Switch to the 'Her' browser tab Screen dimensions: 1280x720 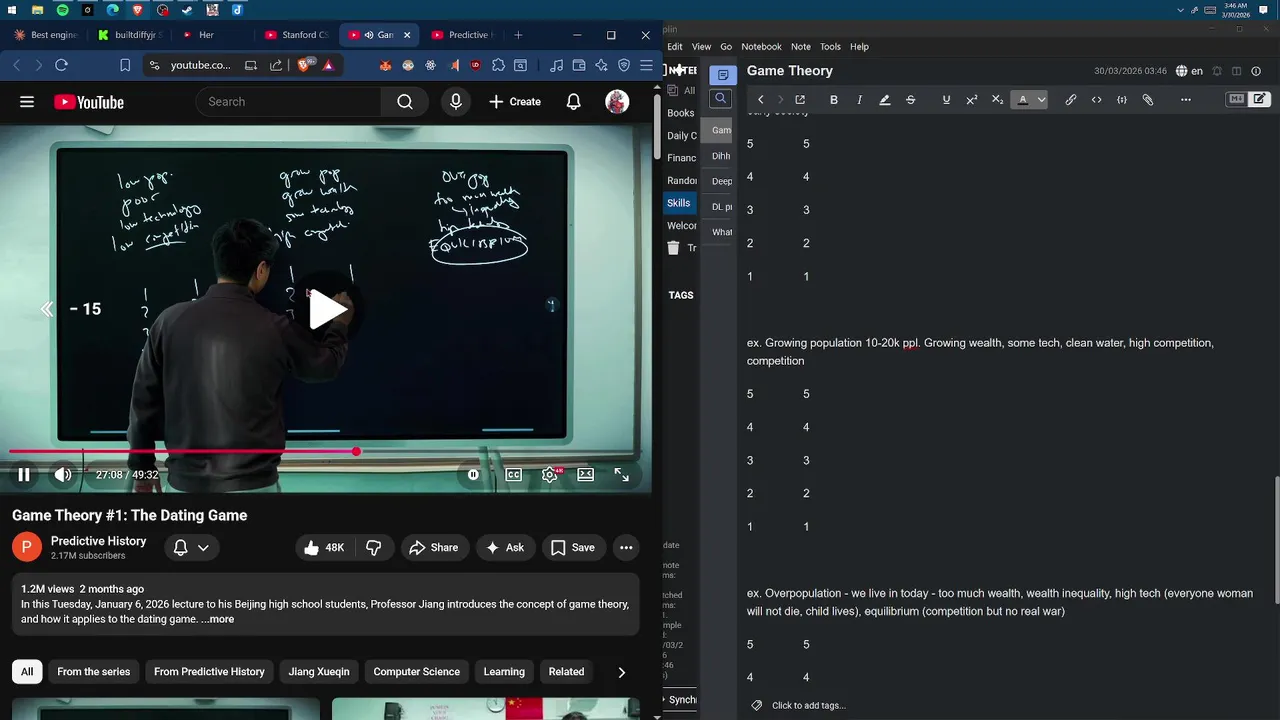coord(205,35)
